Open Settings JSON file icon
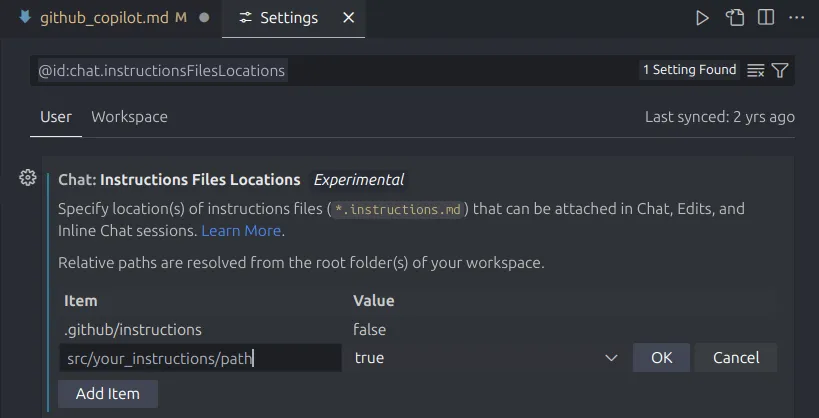The image size is (819, 418). coord(735,18)
